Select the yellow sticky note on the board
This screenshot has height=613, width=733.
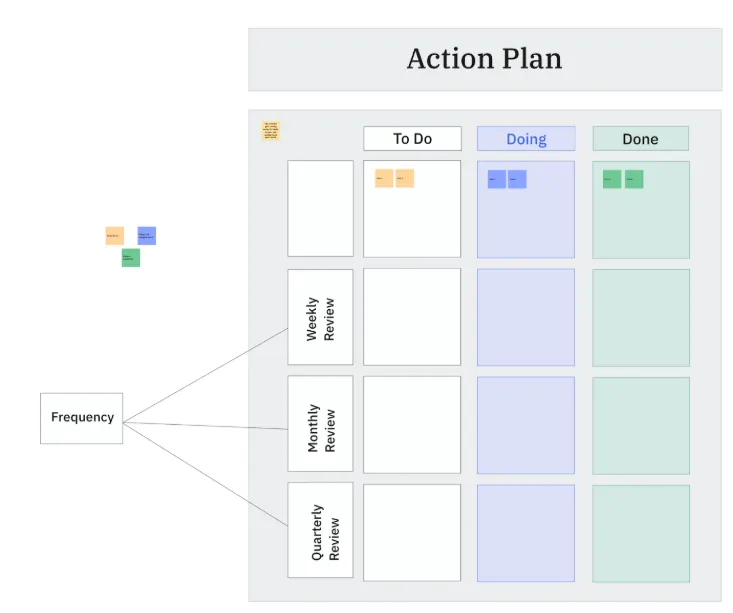(271, 130)
